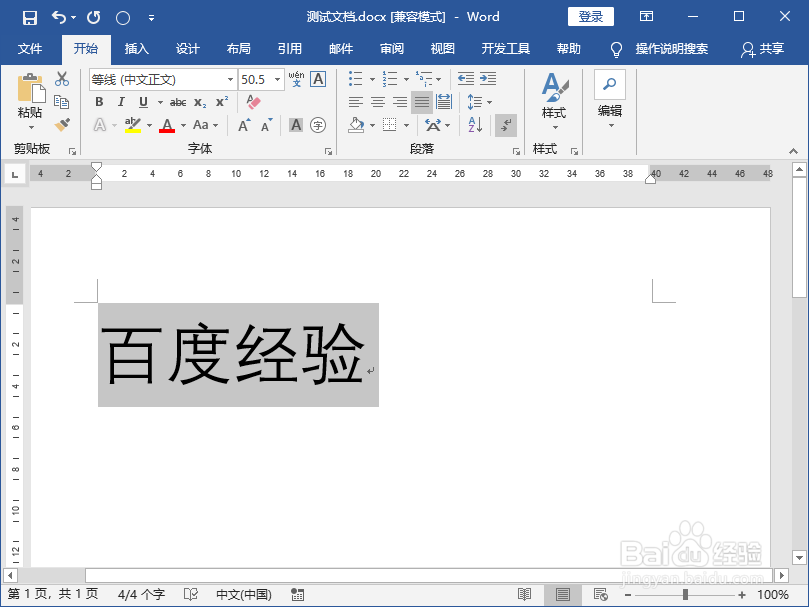
Task: Open Font dialog launcher
Action: coord(328,151)
